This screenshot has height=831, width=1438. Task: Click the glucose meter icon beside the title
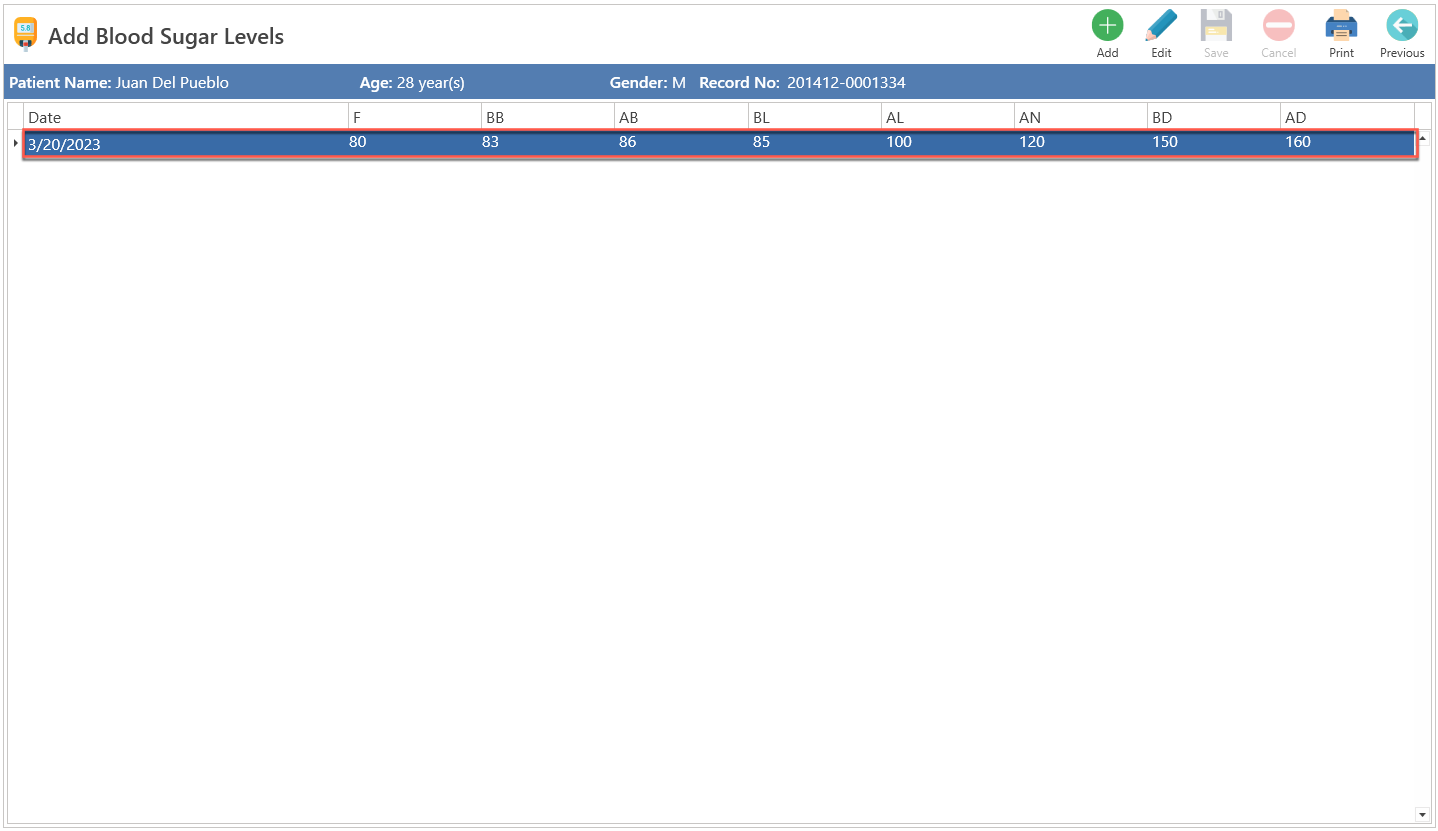(x=25, y=35)
